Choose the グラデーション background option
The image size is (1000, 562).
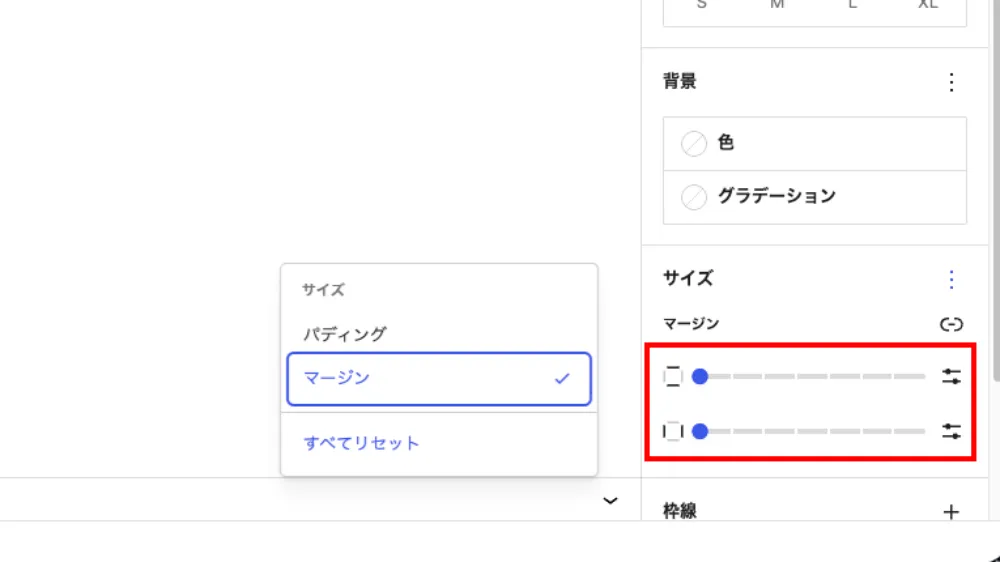(814, 197)
